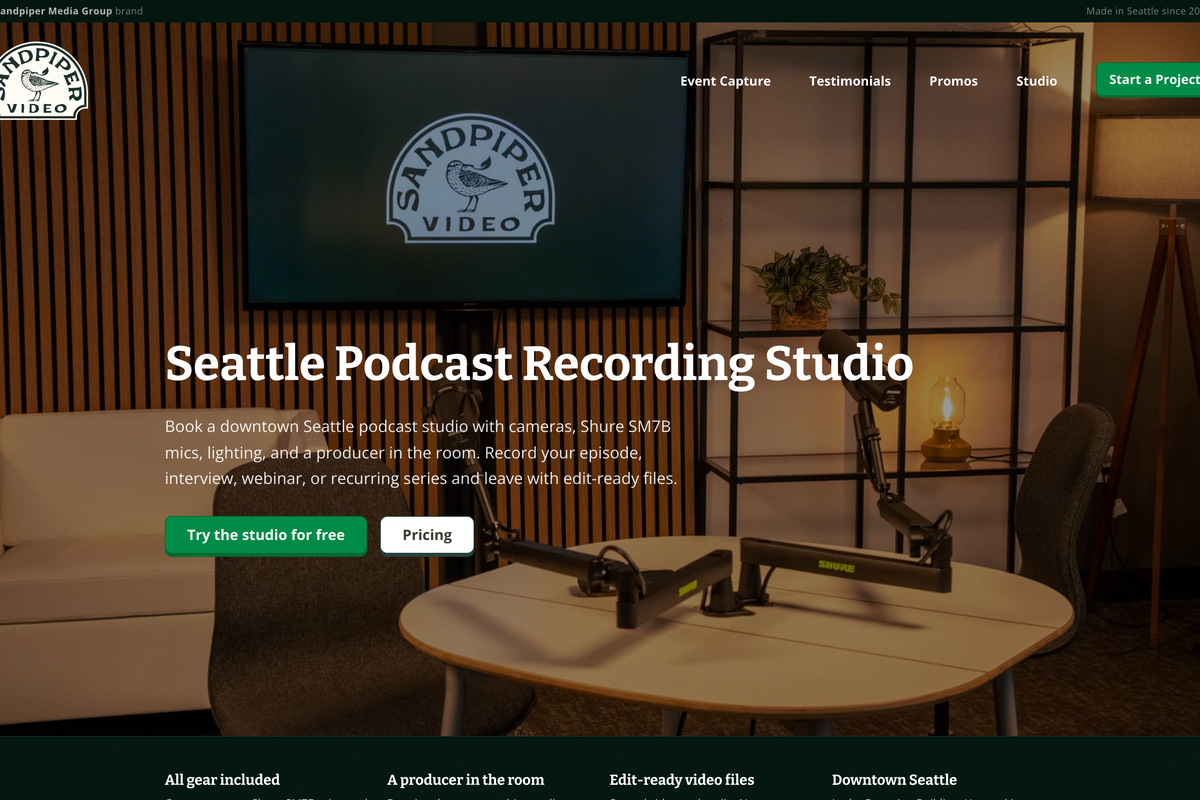Viewport: 1200px width, 800px height.
Task: Go to Testimonials in the navigation
Action: point(850,81)
